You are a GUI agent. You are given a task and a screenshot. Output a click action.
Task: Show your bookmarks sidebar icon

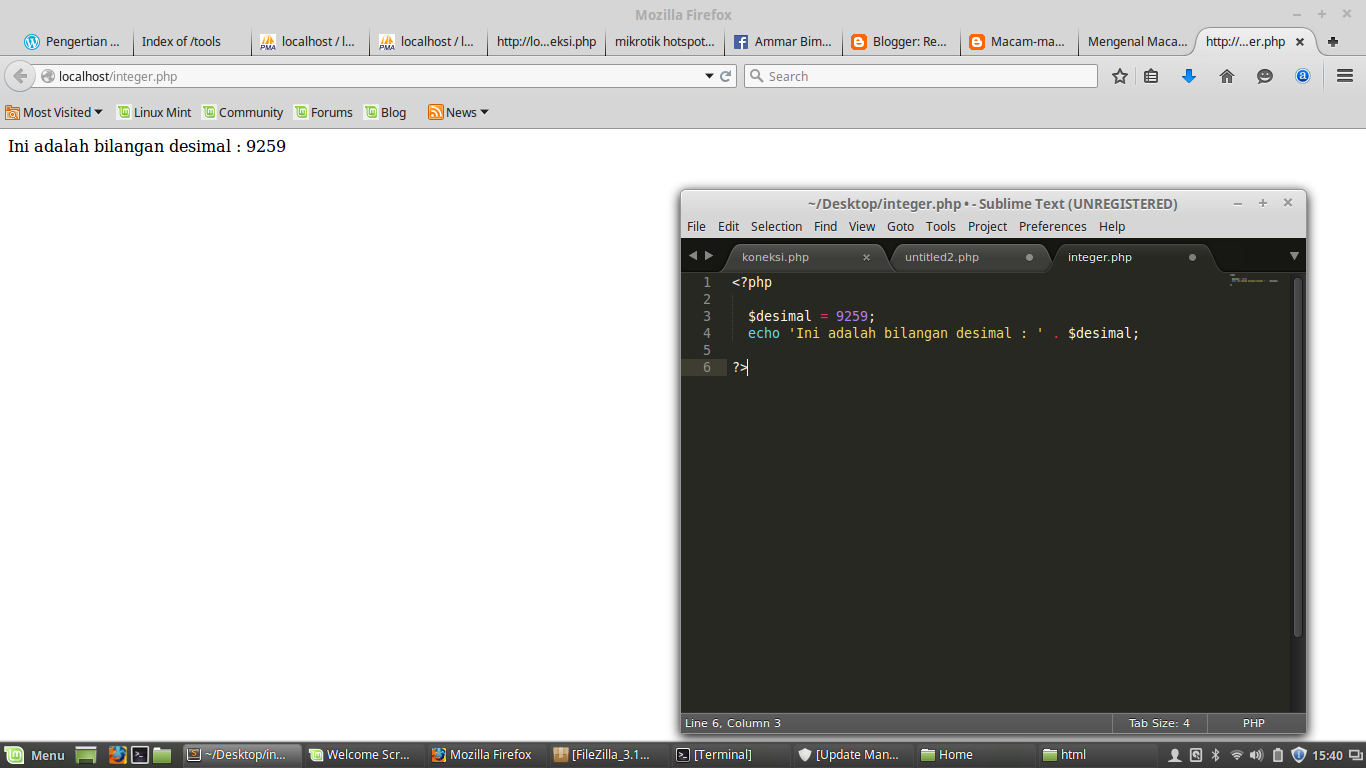point(1151,76)
